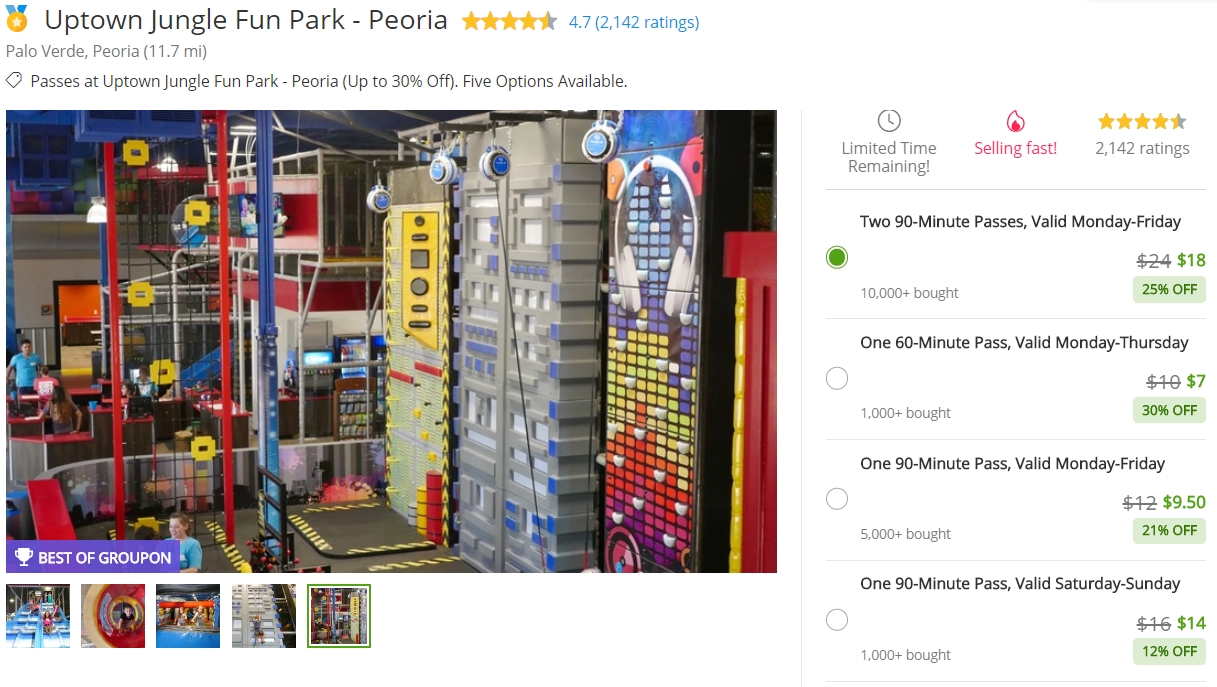The height and width of the screenshot is (687, 1217).
Task: Show the first thumbnail with blue slides
Action: (x=38, y=616)
